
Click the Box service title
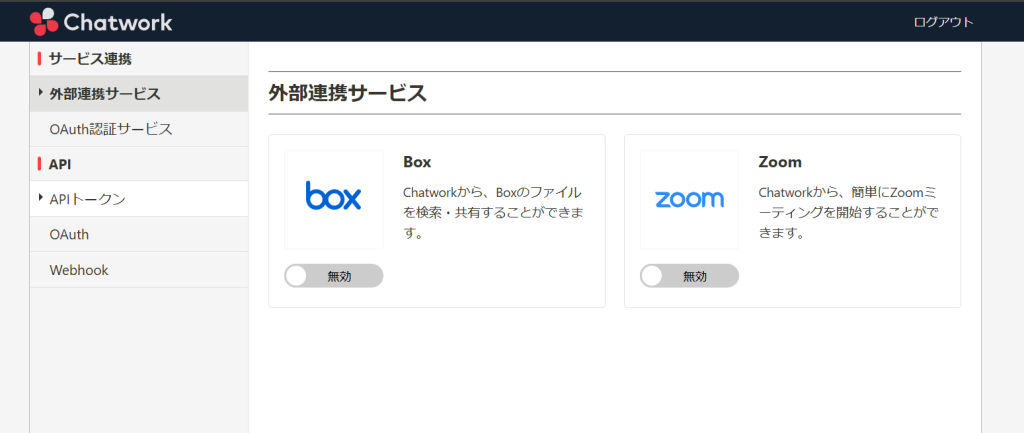(417, 161)
